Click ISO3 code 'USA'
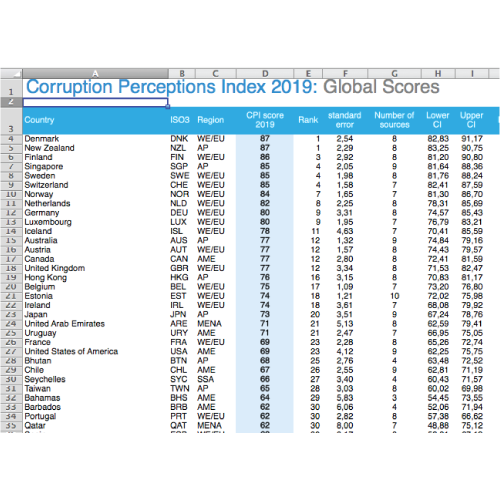Viewport: 500px width, 500px height. [x=179, y=351]
